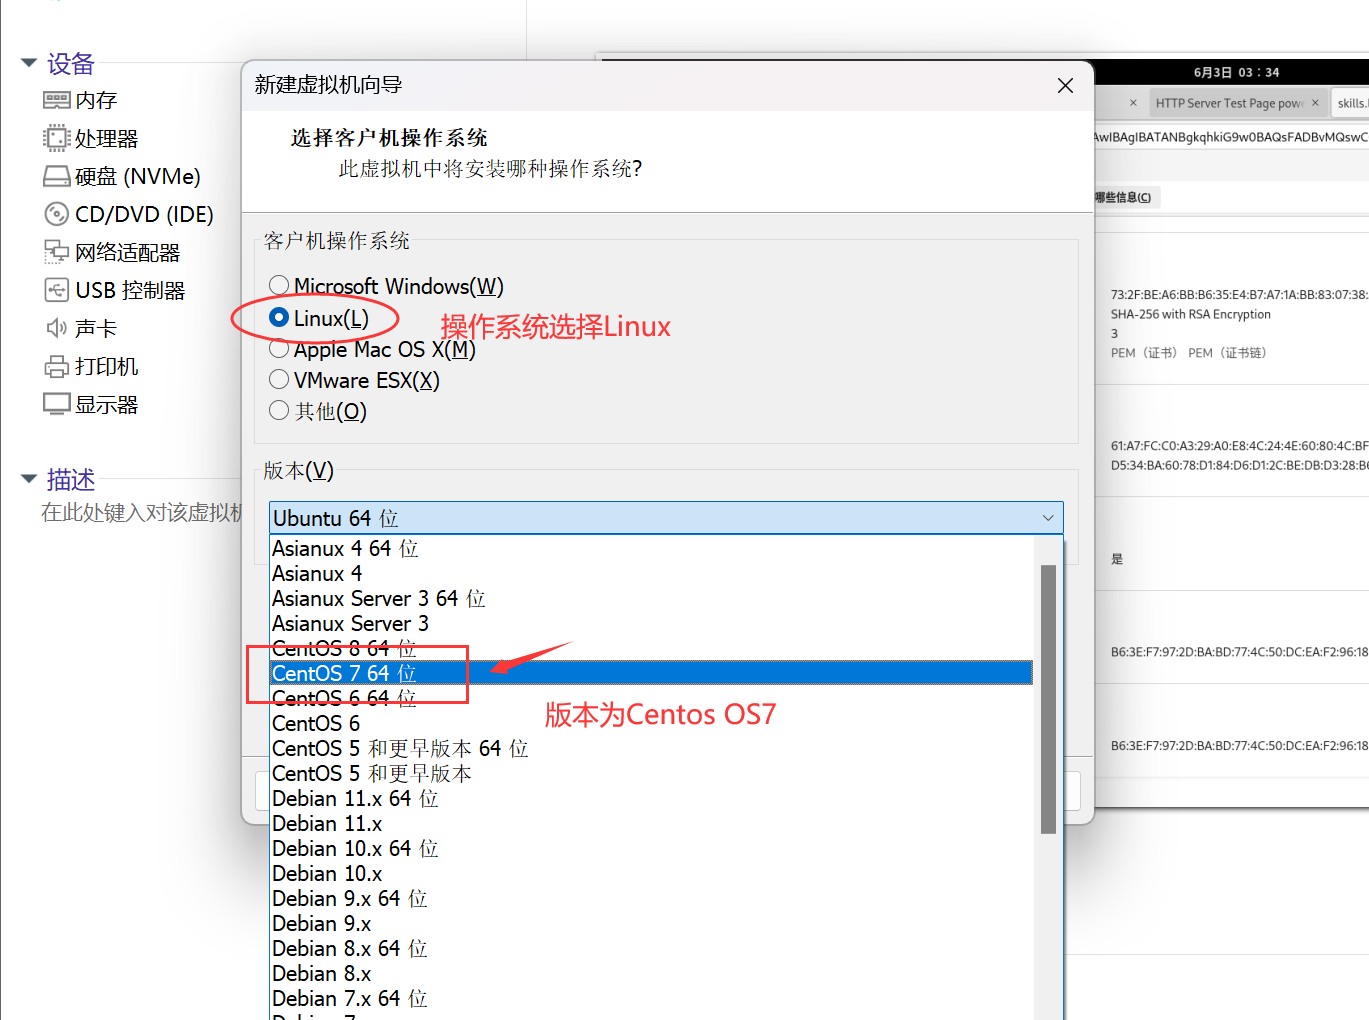Choose Debian 8.x 64 位 from the list
Image resolution: width=1369 pixels, height=1020 pixels.
click(652, 948)
